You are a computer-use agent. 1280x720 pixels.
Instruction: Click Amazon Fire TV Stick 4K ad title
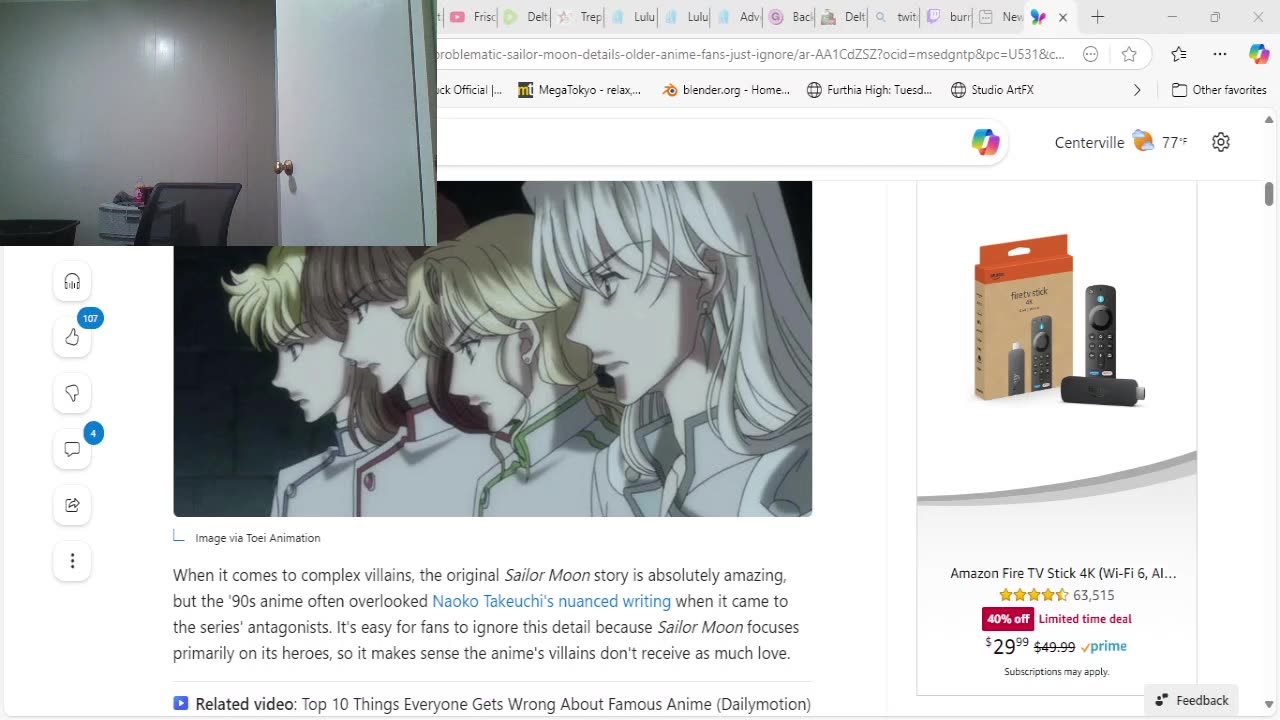tap(1063, 573)
